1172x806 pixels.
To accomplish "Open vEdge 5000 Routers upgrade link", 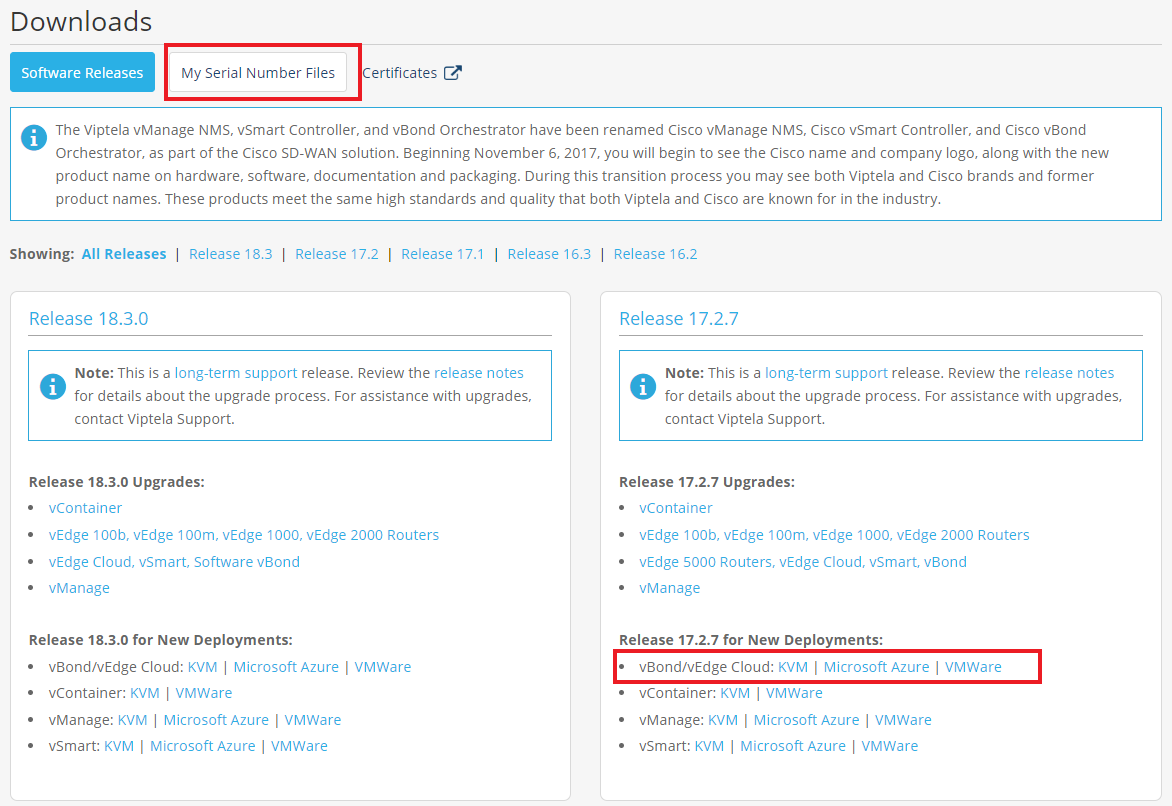I will pyautogui.click(x=706, y=562).
